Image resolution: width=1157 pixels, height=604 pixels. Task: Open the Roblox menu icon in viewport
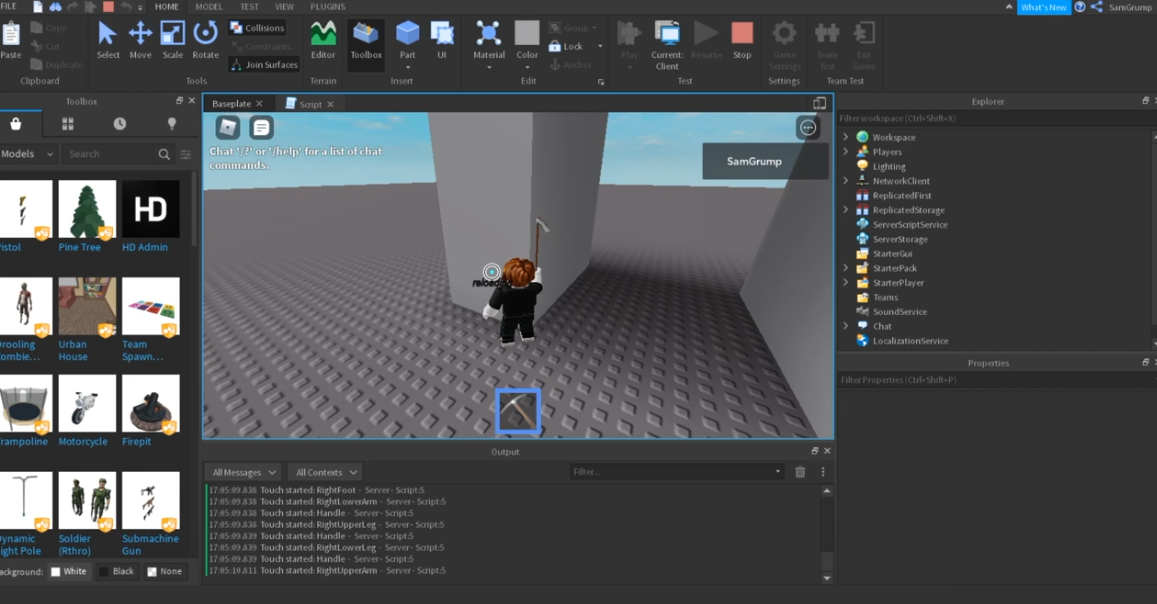click(228, 128)
